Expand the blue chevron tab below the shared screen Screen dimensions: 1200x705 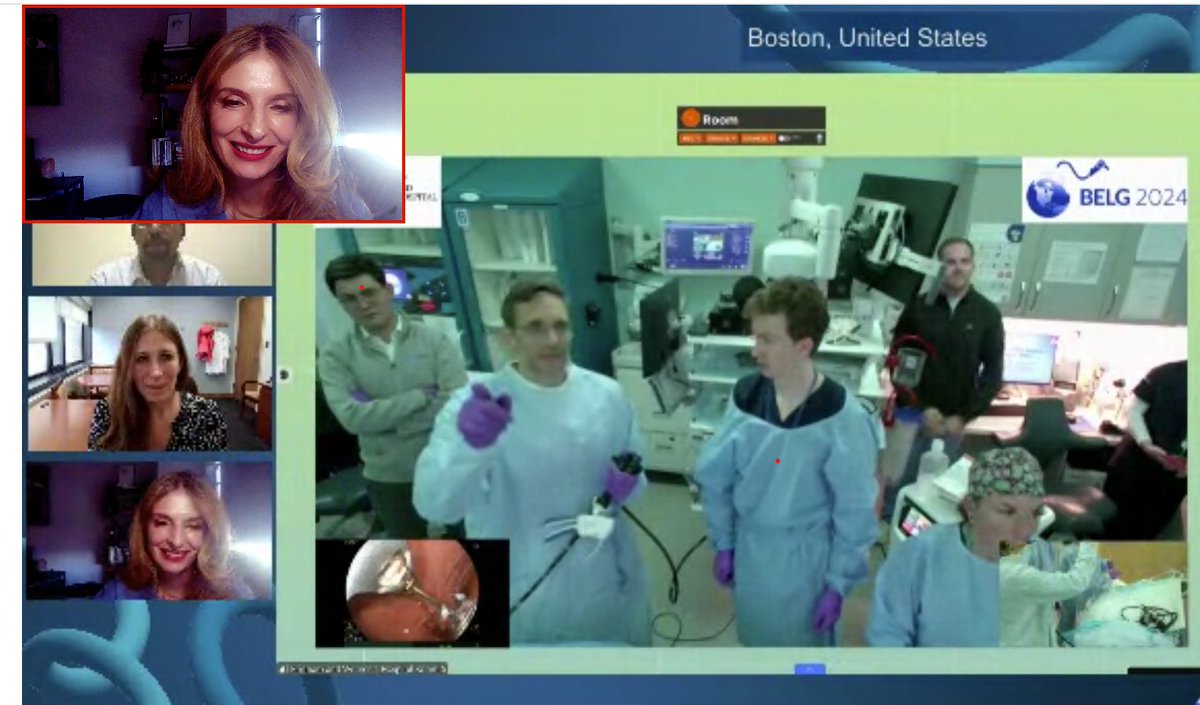coord(809,669)
